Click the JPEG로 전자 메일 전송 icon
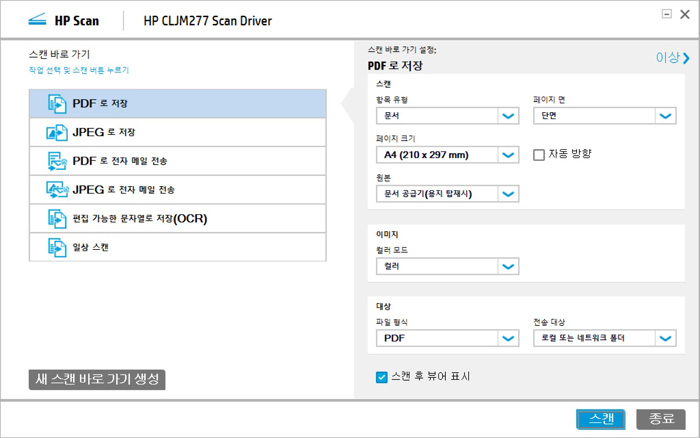The height and width of the screenshot is (438, 700). pos(55,190)
